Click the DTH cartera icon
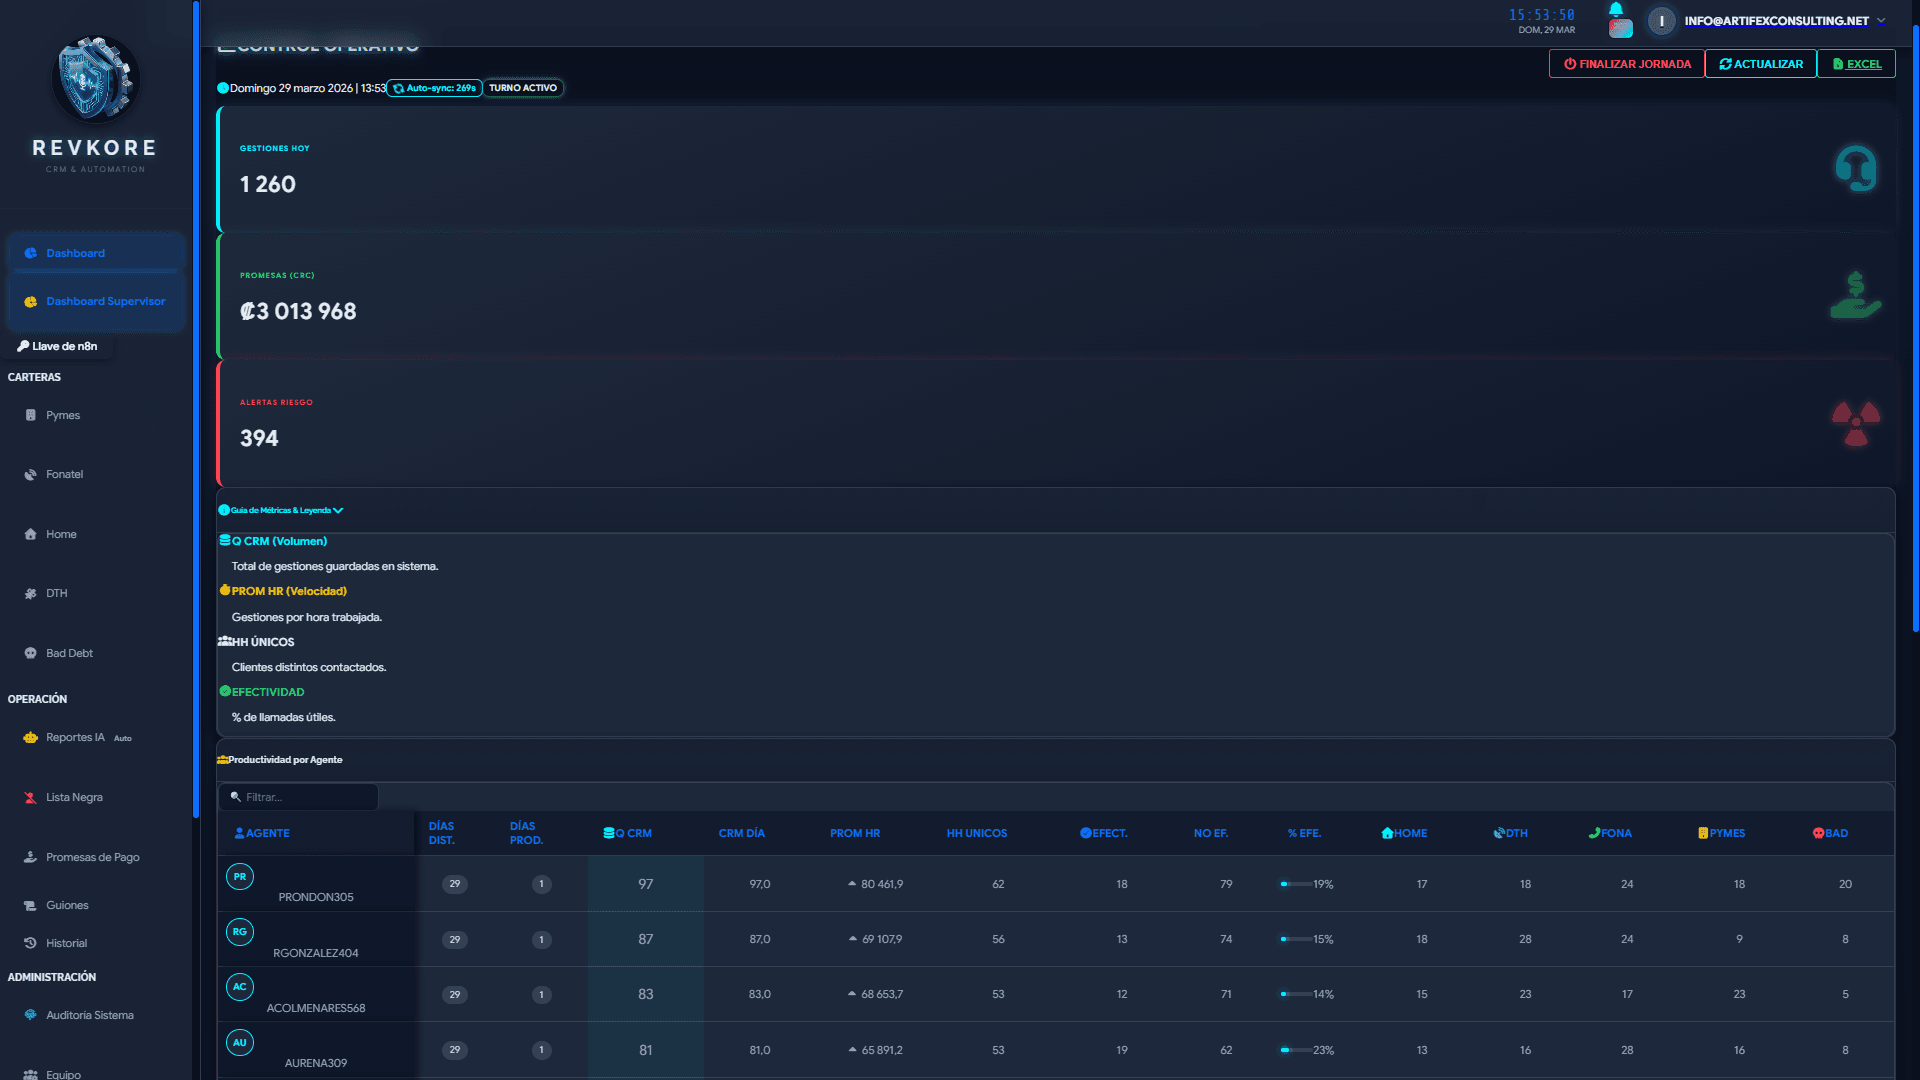 click(31, 593)
